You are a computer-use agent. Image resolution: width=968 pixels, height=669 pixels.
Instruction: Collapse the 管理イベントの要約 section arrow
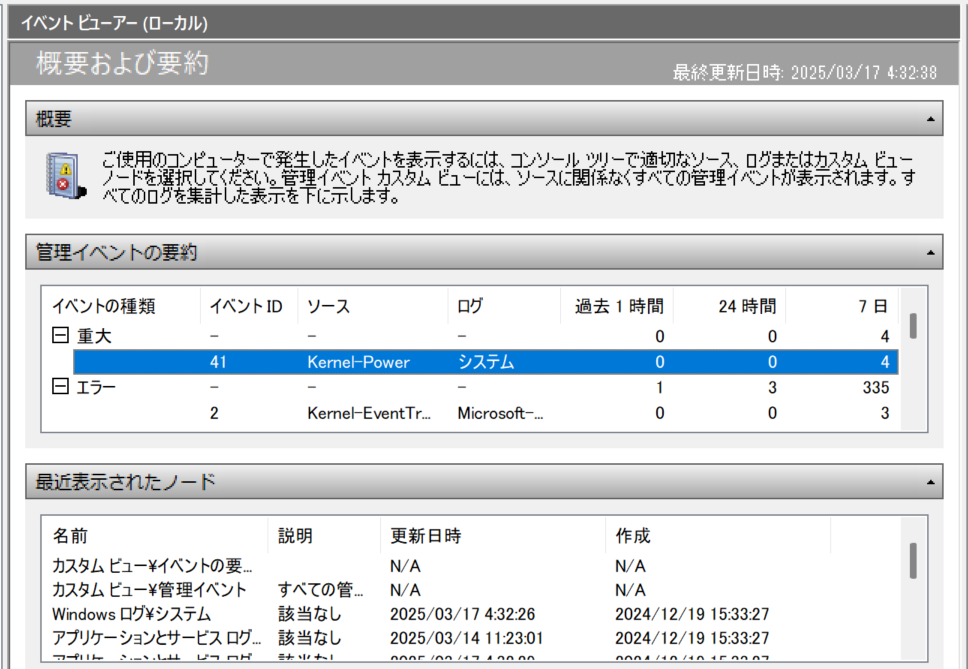point(930,252)
